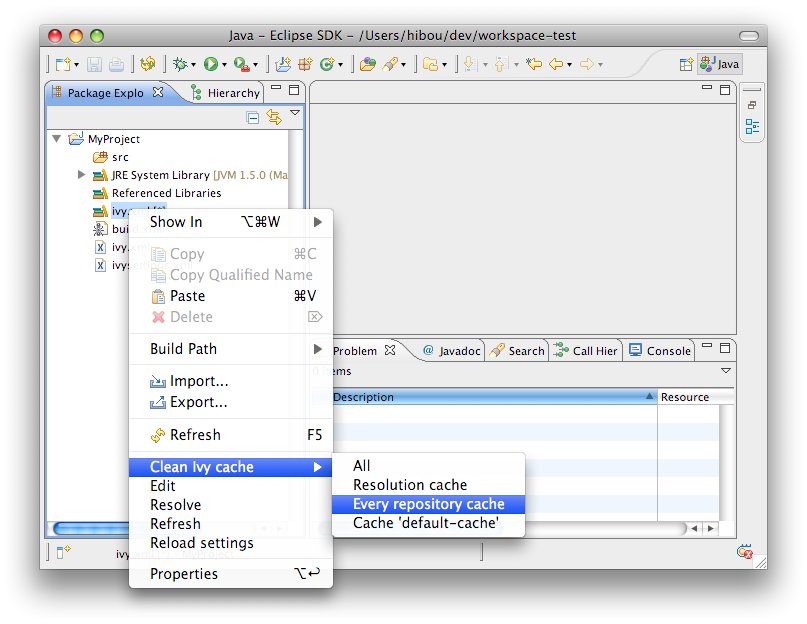This screenshot has width=807, height=624.
Task: Toggle Link with Editor arrows icon
Action: [273, 117]
